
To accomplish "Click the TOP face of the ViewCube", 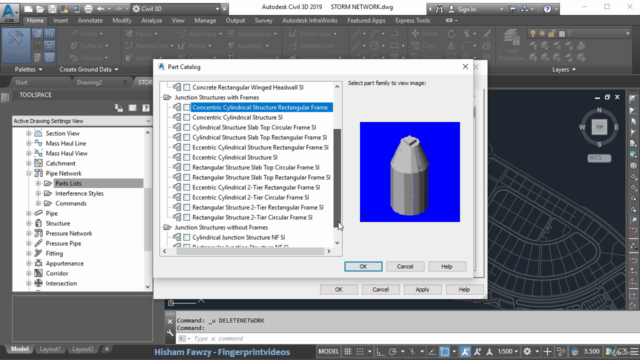I will coord(599,127).
